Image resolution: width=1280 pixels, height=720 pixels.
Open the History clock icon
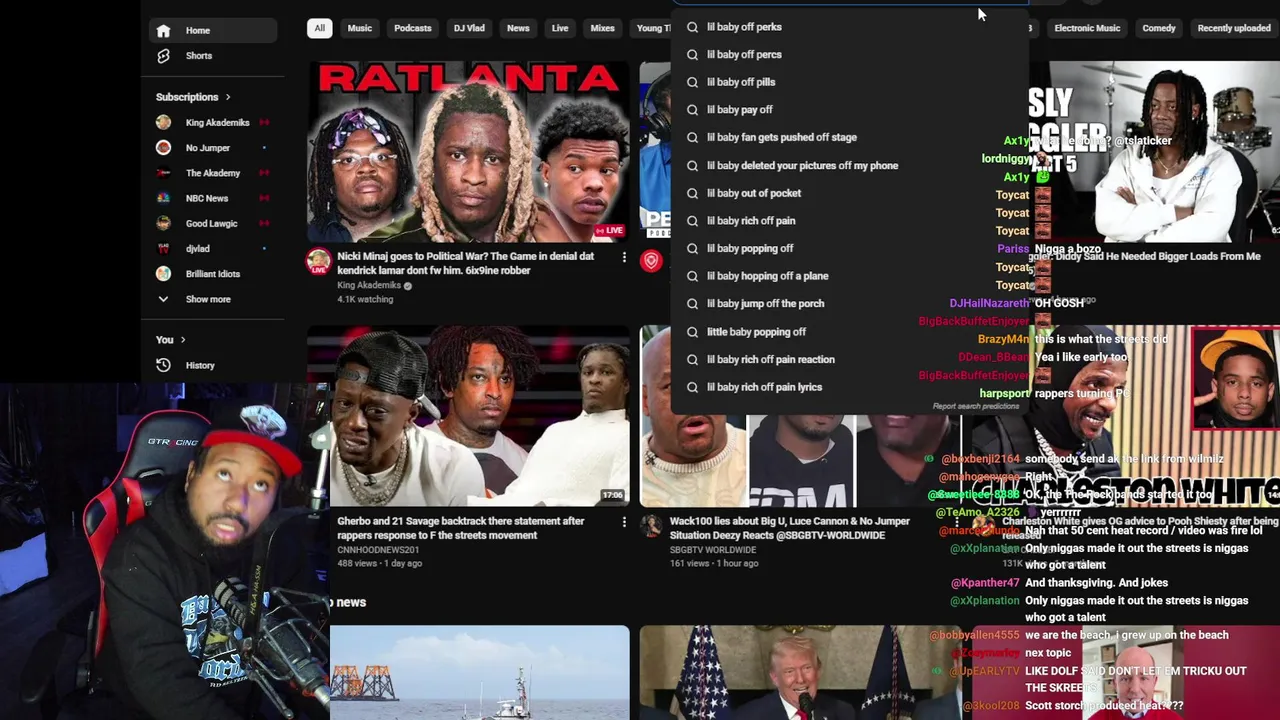(x=164, y=365)
